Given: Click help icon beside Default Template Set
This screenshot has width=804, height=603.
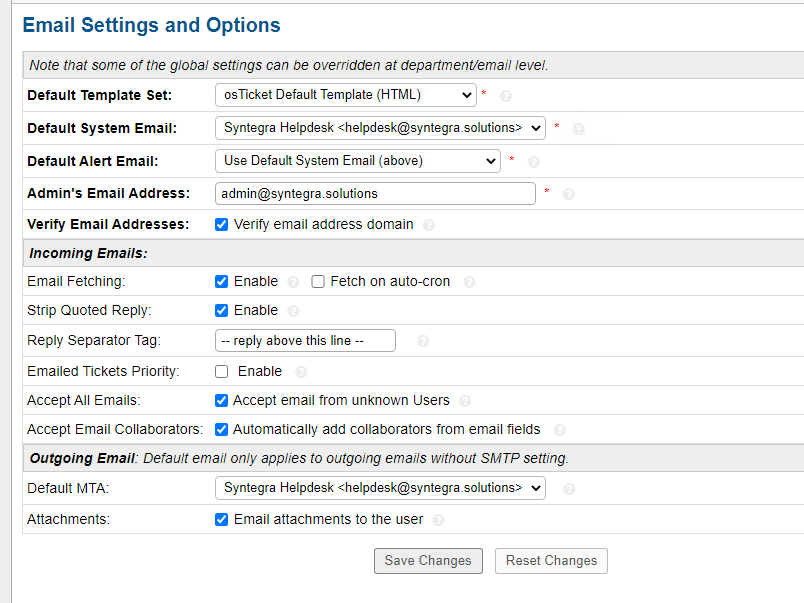Looking at the screenshot, I should point(506,96).
